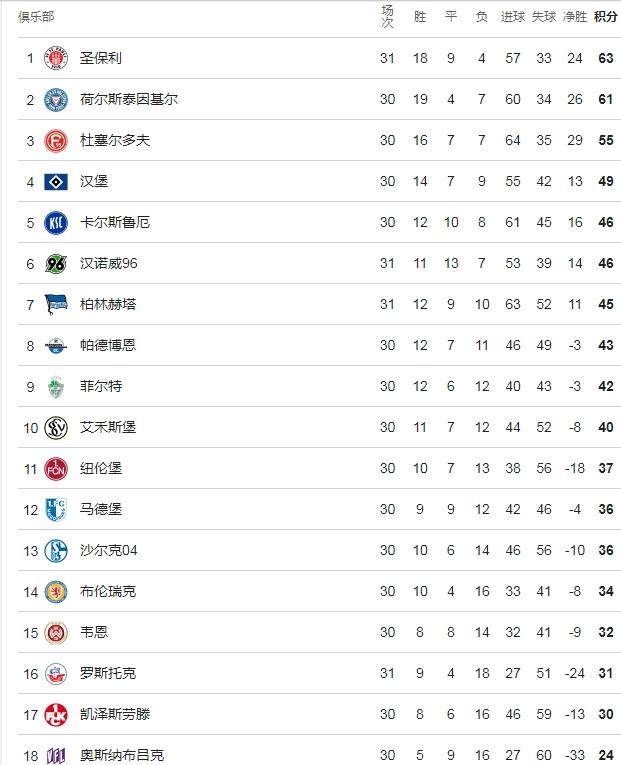Click the 汉堡 blue diamond logo
Screen dimensions: 621x765
[56, 182]
